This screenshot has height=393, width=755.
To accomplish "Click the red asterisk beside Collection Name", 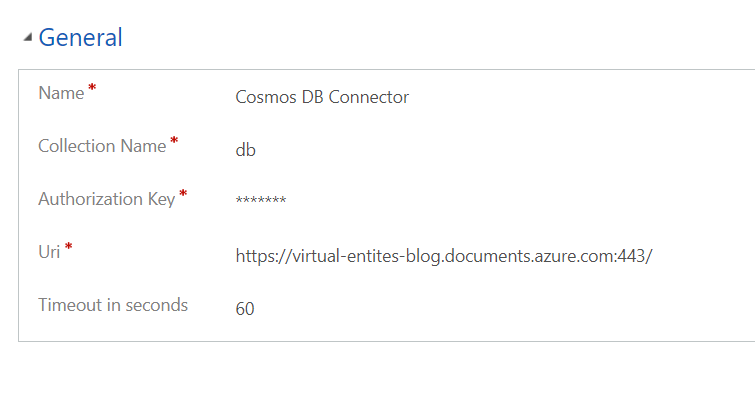I will click(174, 141).
